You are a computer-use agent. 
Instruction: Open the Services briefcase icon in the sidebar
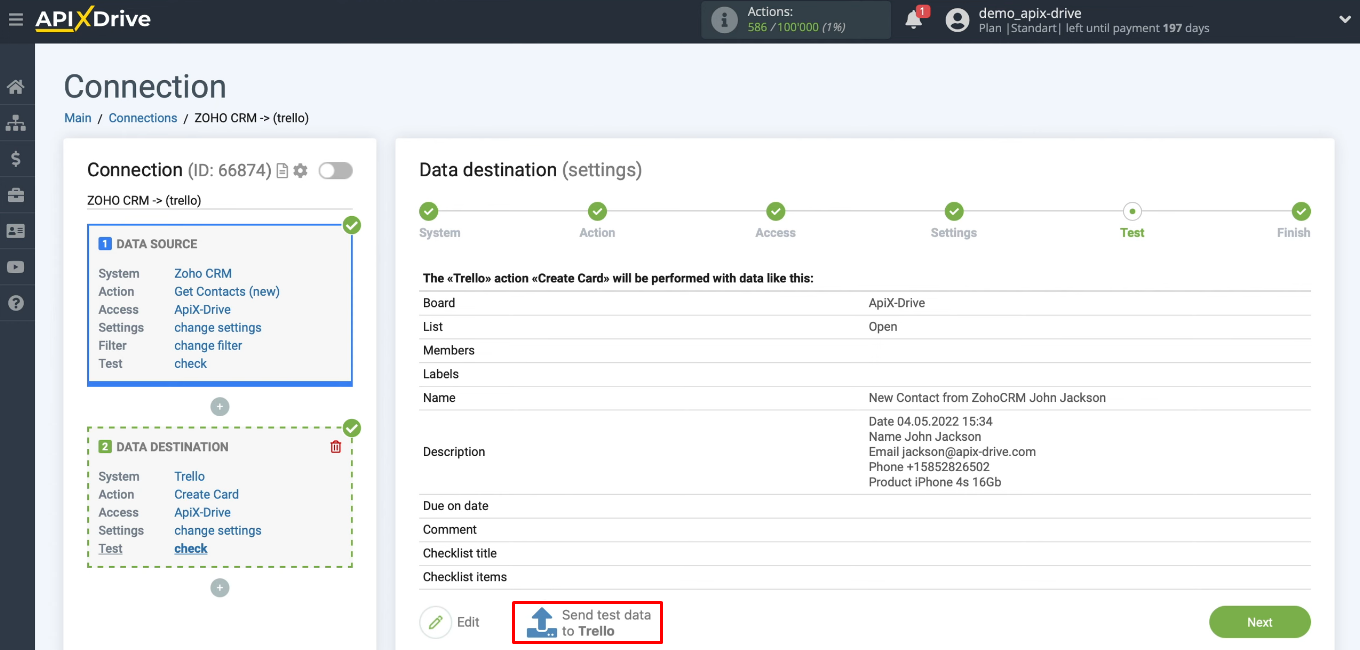click(16, 194)
